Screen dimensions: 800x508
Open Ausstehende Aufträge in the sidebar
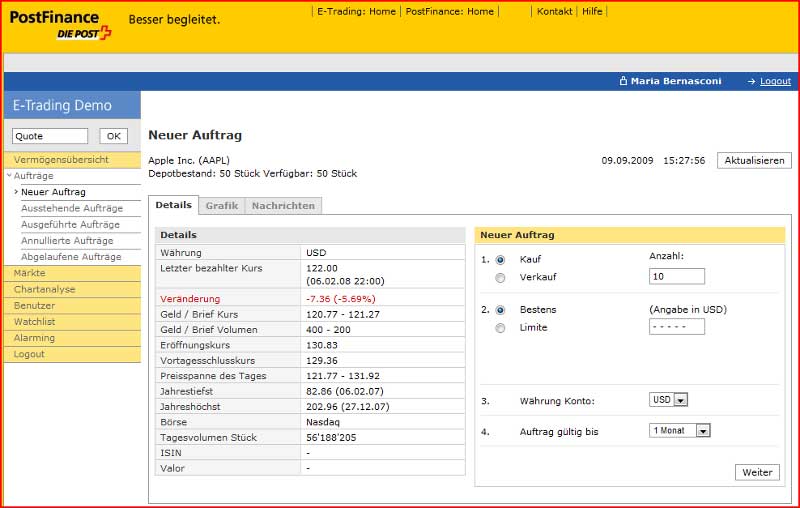pos(72,208)
